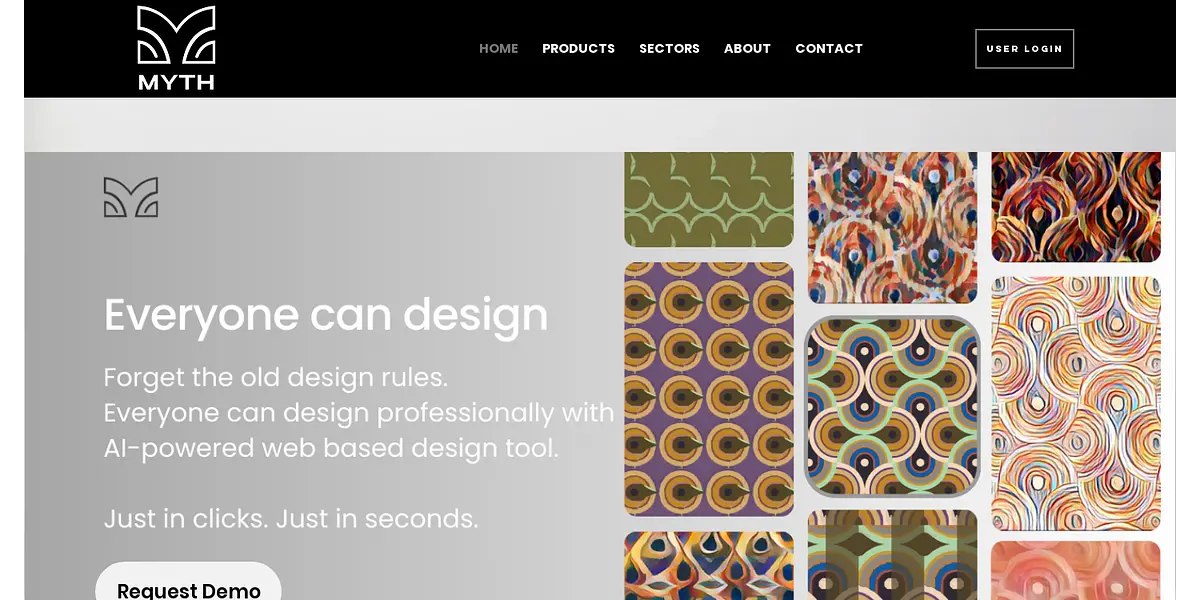This screenshot has width=1200, height=600.
Task: Click the "Just in clicks. Just in seconds." text
Action: (x=291, y=519)
